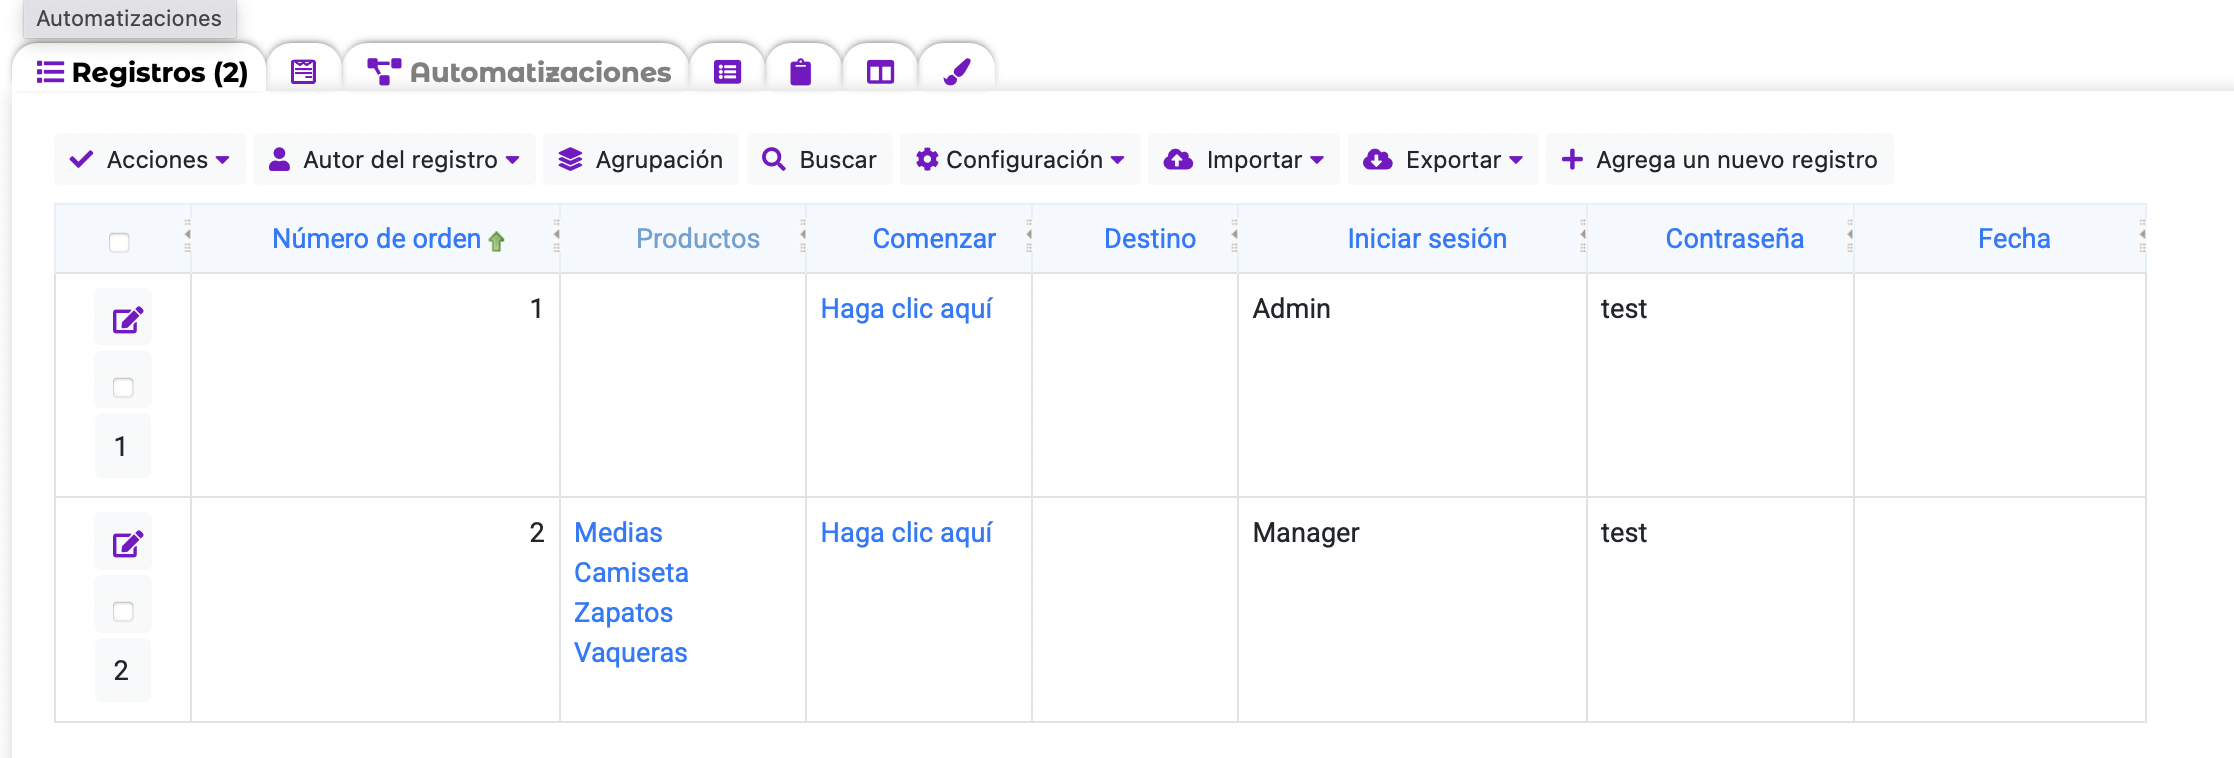
Task: Sort by the Fecha column header
Action: tap(2014, 239)
